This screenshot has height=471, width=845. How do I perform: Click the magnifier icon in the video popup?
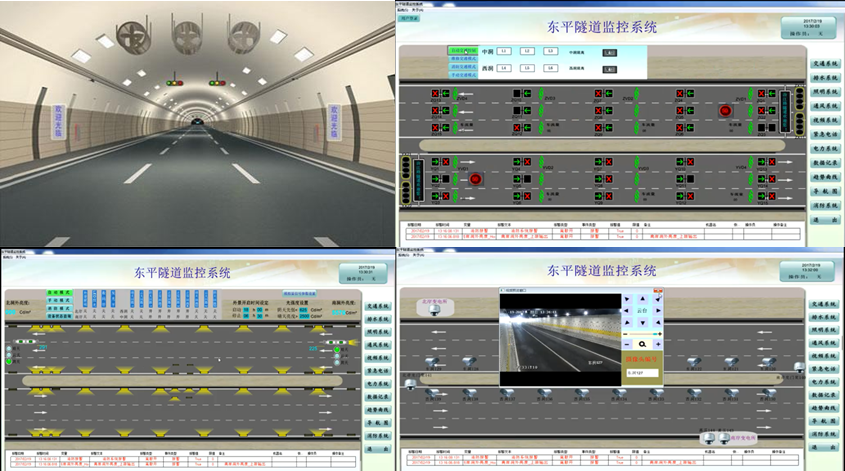pos(641,343)
